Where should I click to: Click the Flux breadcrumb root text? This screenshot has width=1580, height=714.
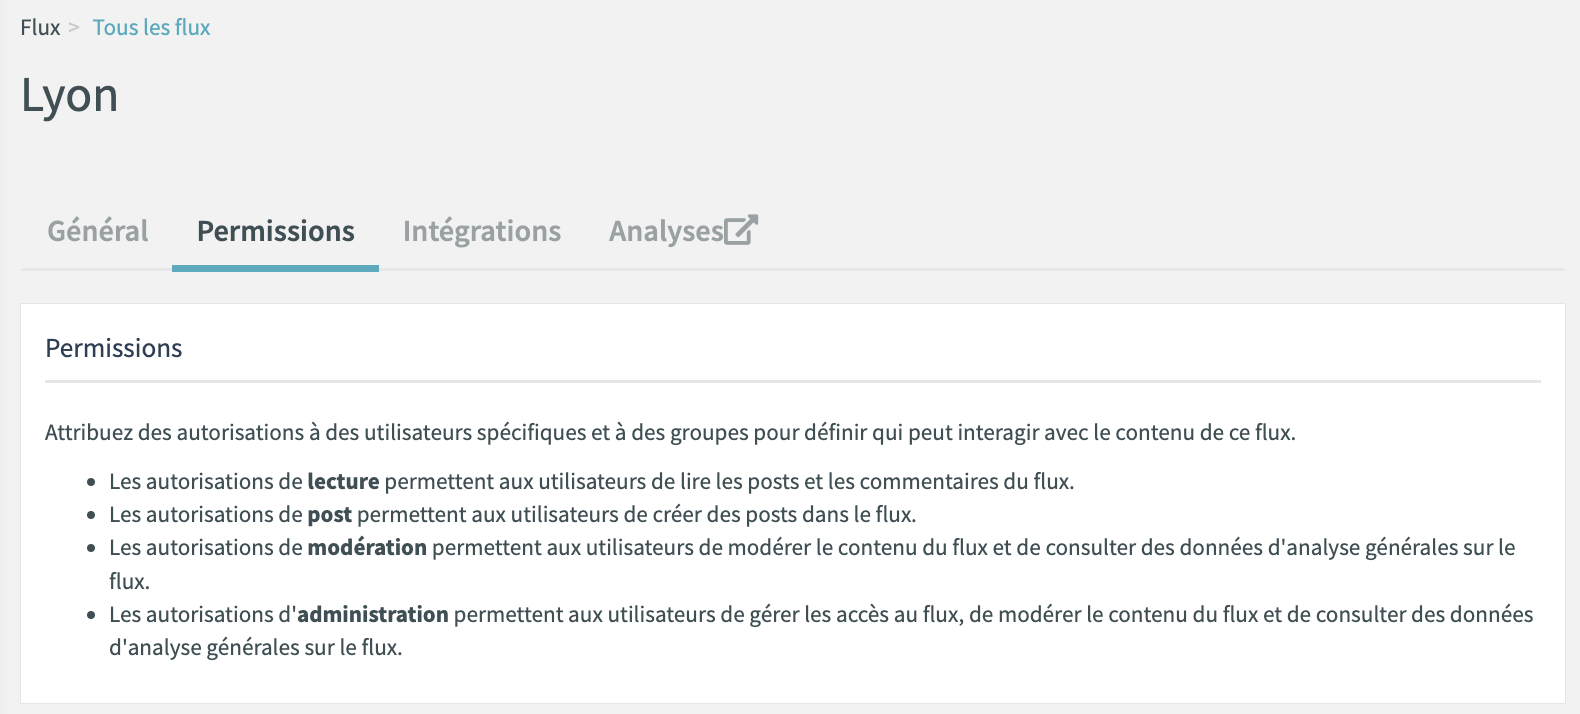tap(40, 28)
